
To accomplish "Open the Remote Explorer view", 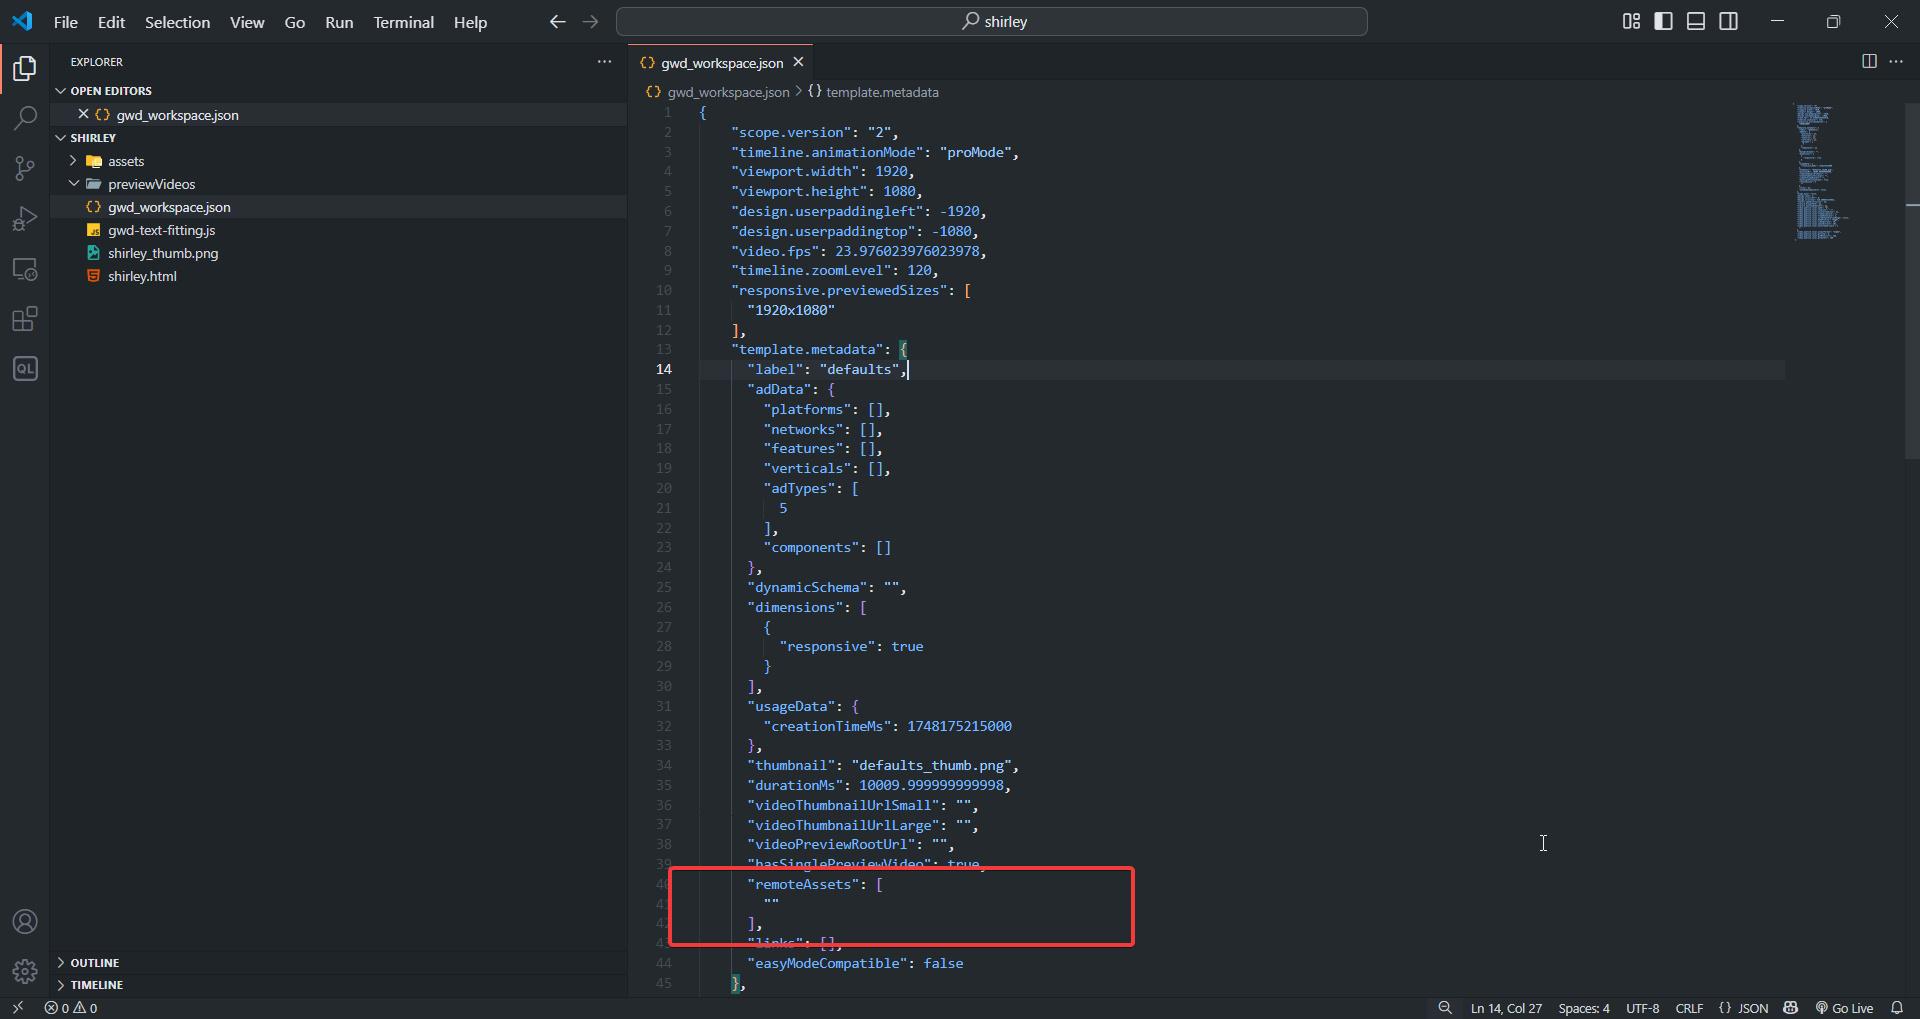I will click(25, 269).
